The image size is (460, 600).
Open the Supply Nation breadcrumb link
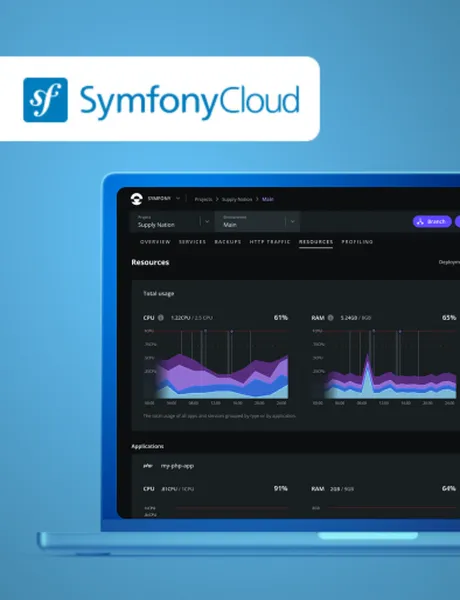tap(237, 199)
